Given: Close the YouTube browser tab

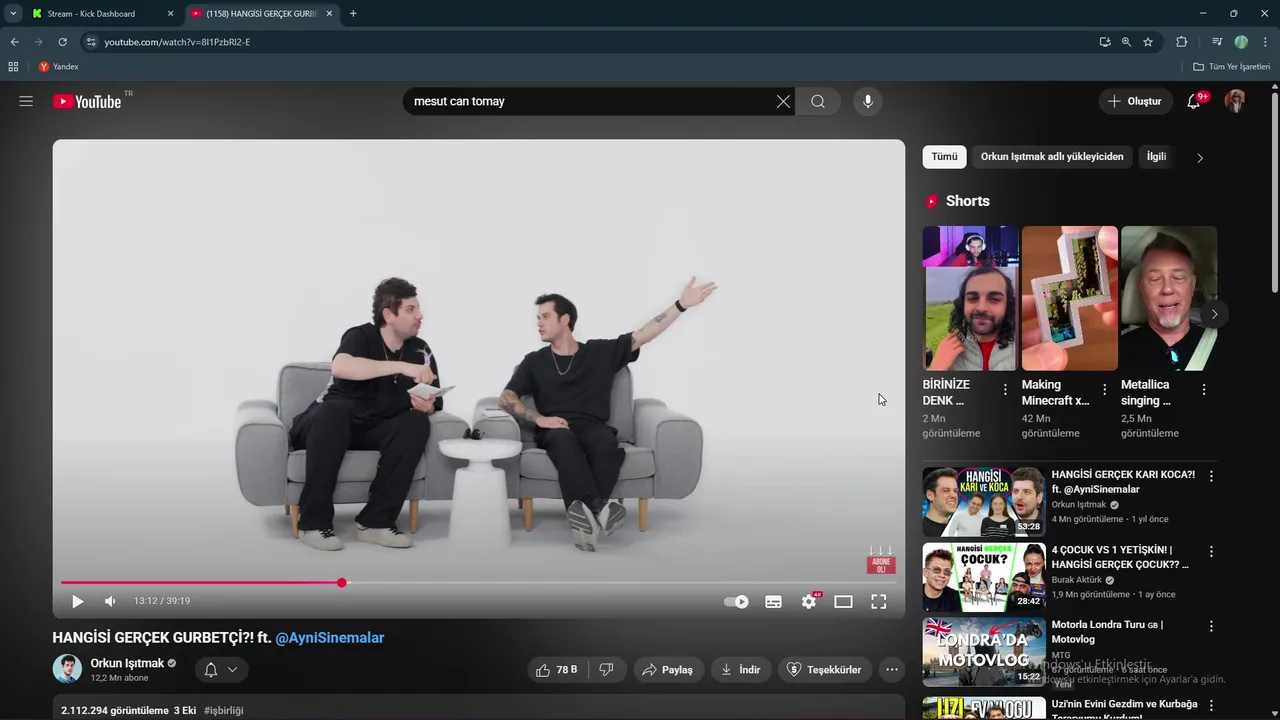Looking at the screenshot, I should (x=329, y=14).
